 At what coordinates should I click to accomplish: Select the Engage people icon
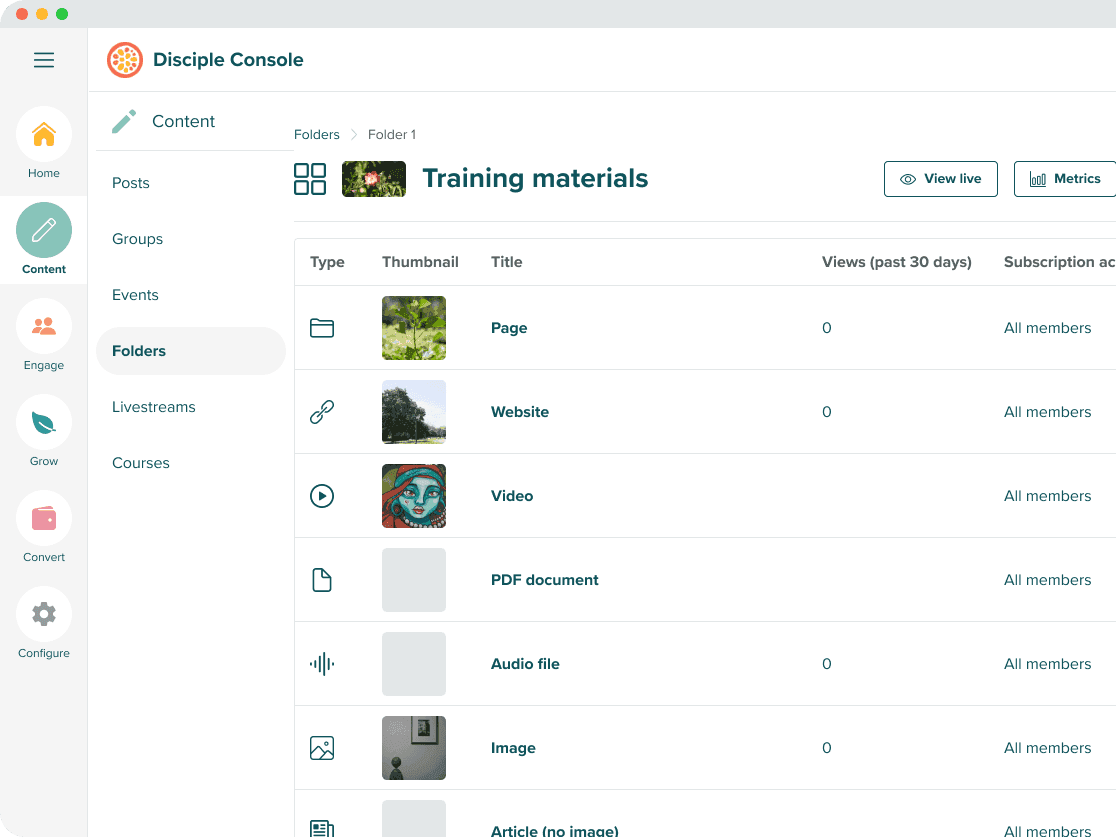(44, 326)
